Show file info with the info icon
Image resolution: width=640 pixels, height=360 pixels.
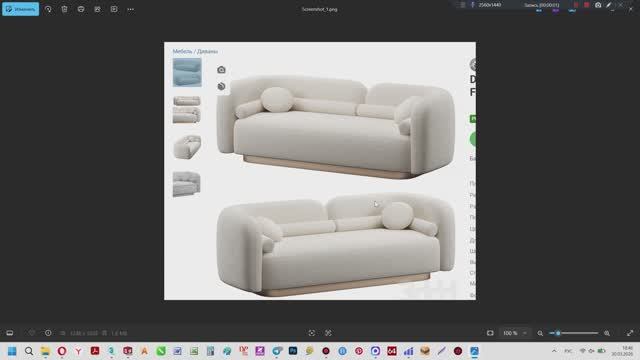point(48,333)
